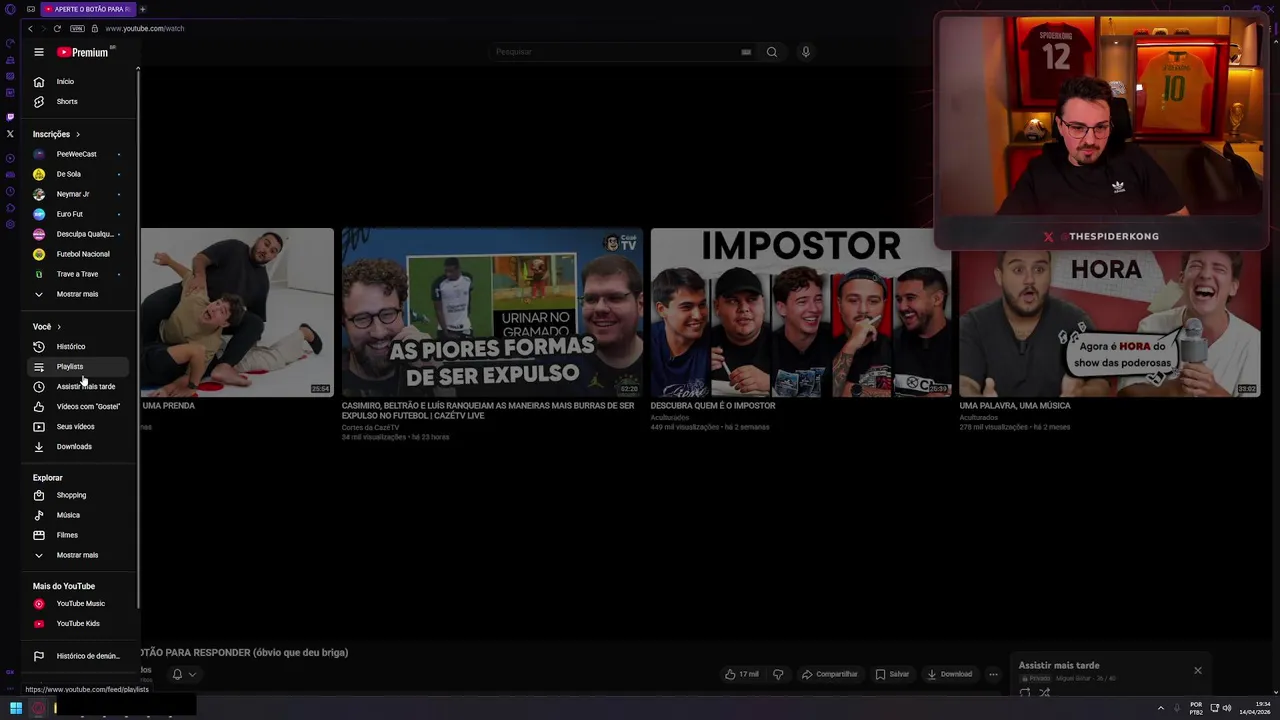Viewport: 1280px width, 720px height.
Task: Click the on-screen keyboard icon in search
Action: coord(746,52)
